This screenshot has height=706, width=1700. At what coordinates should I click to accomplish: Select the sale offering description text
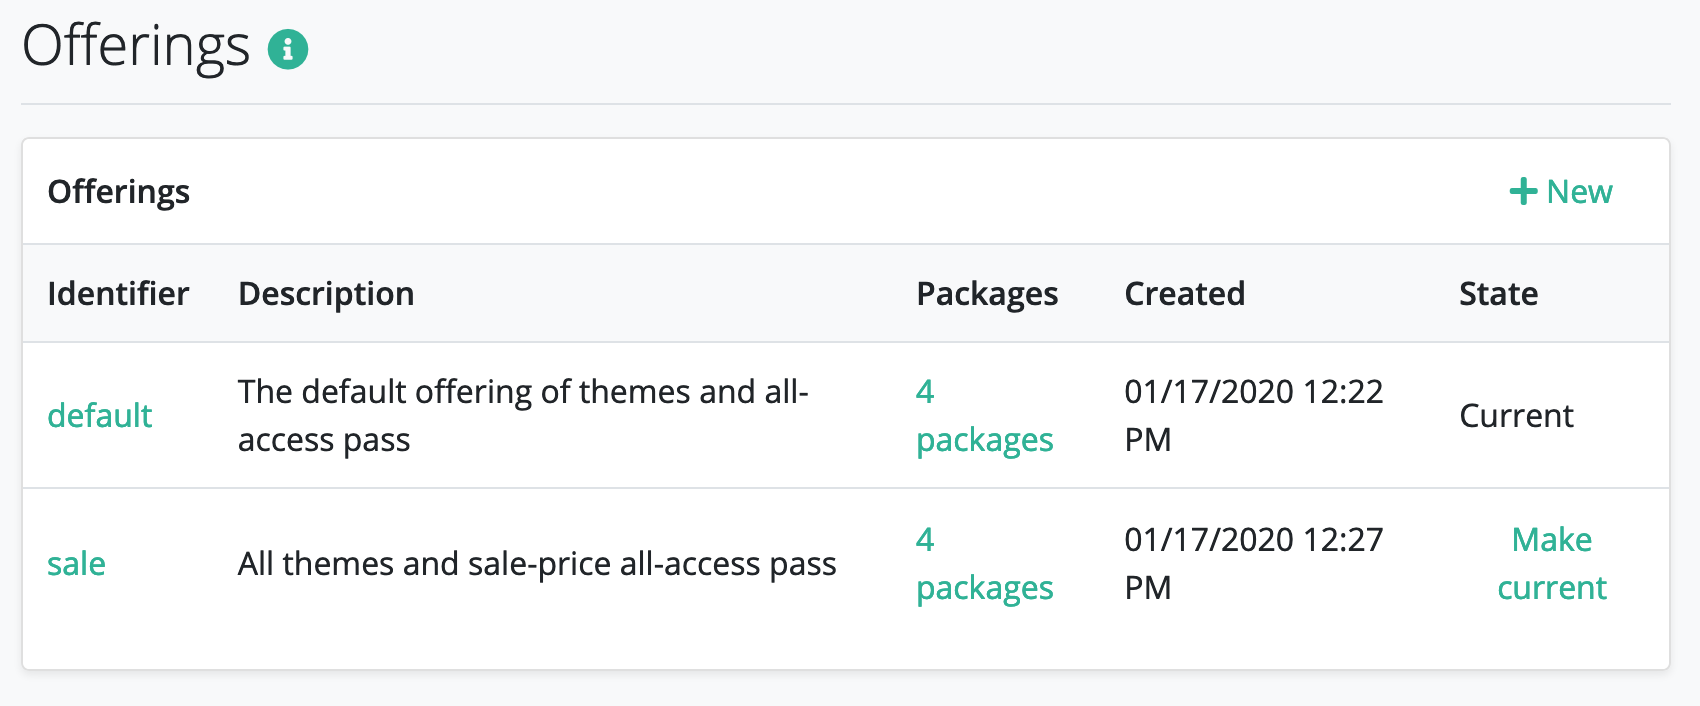(537, 563)
